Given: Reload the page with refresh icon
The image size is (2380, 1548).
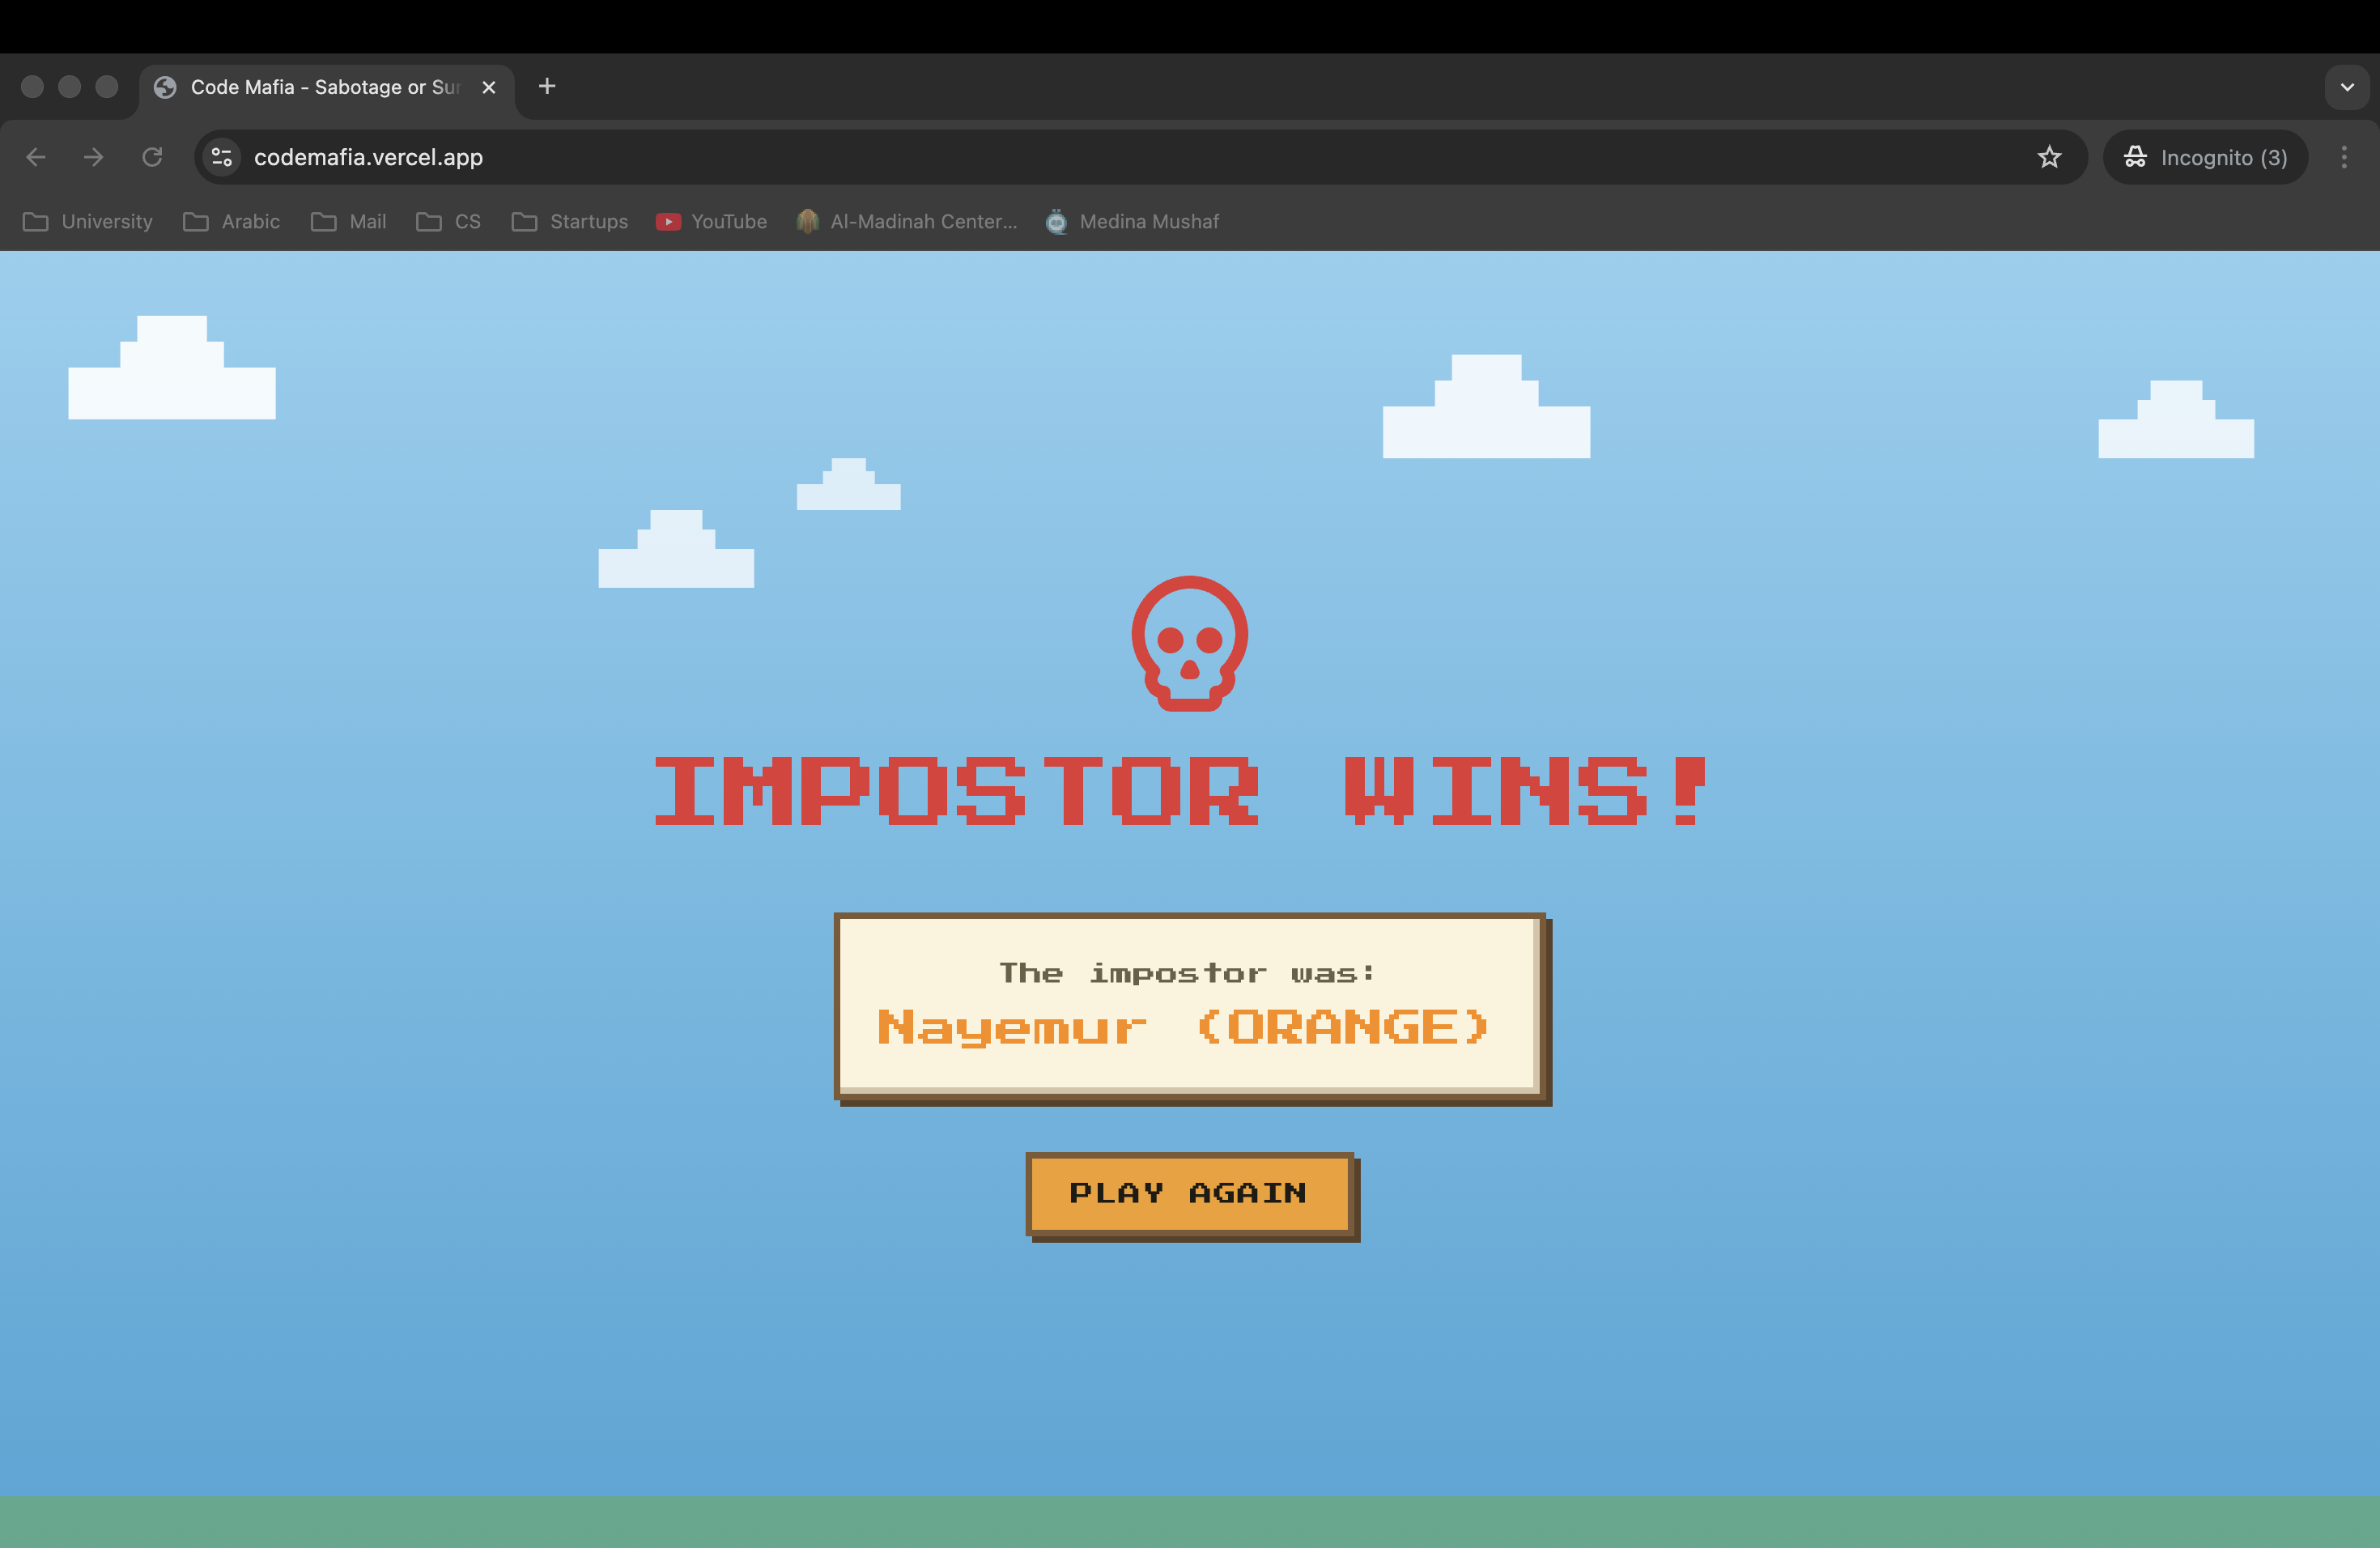Looking at the screenshot, I should [x=152, y=157].
